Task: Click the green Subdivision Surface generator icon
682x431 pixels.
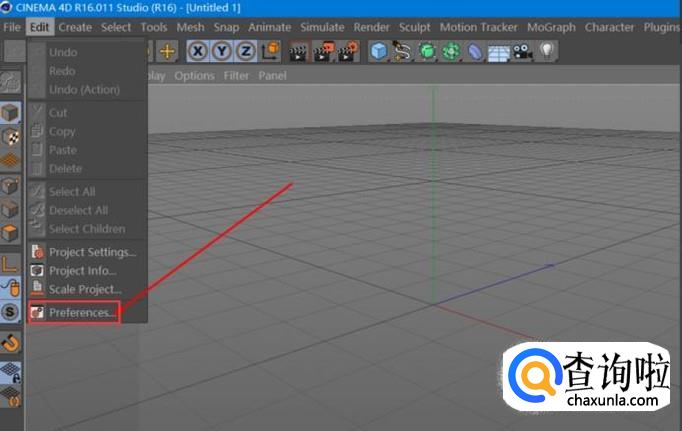Action: (x=427, y=51)
